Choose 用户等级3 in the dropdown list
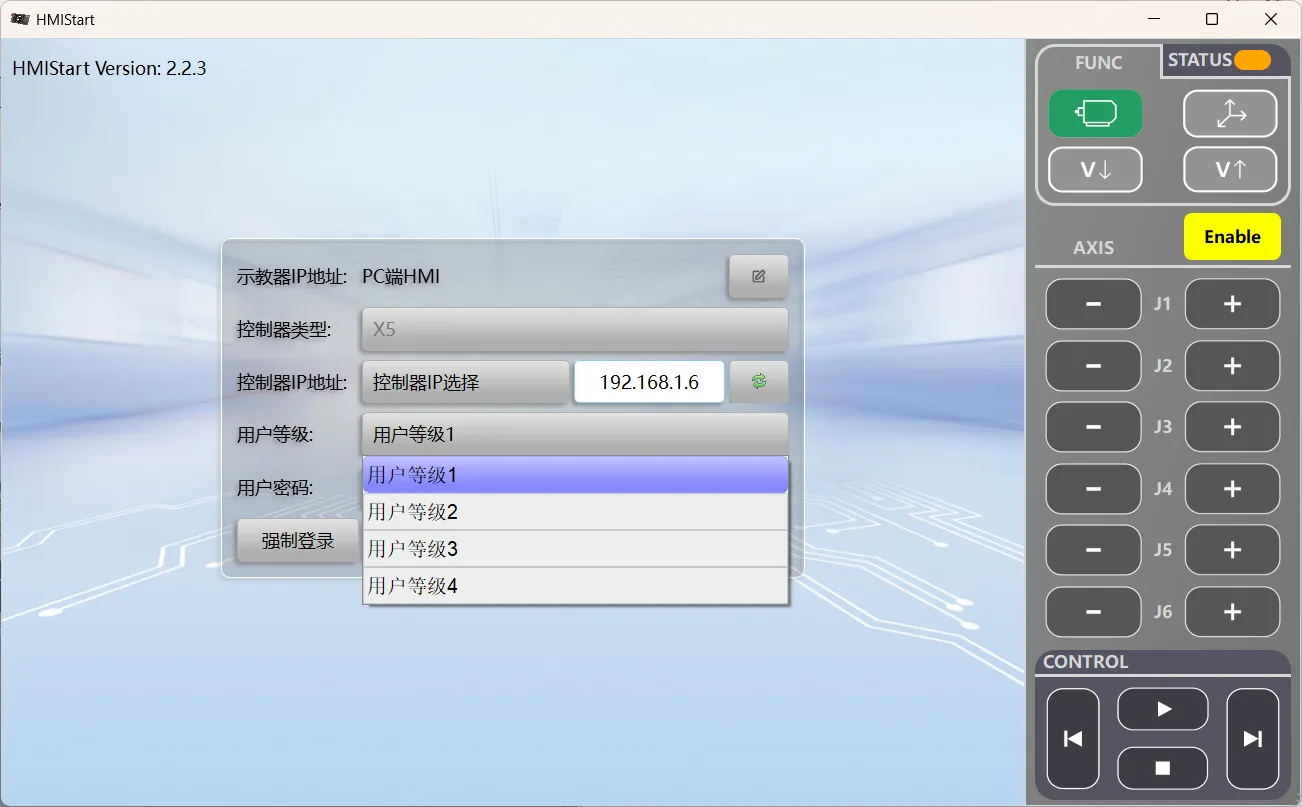This screenshot has height=807, width=1302. point(576,549)
